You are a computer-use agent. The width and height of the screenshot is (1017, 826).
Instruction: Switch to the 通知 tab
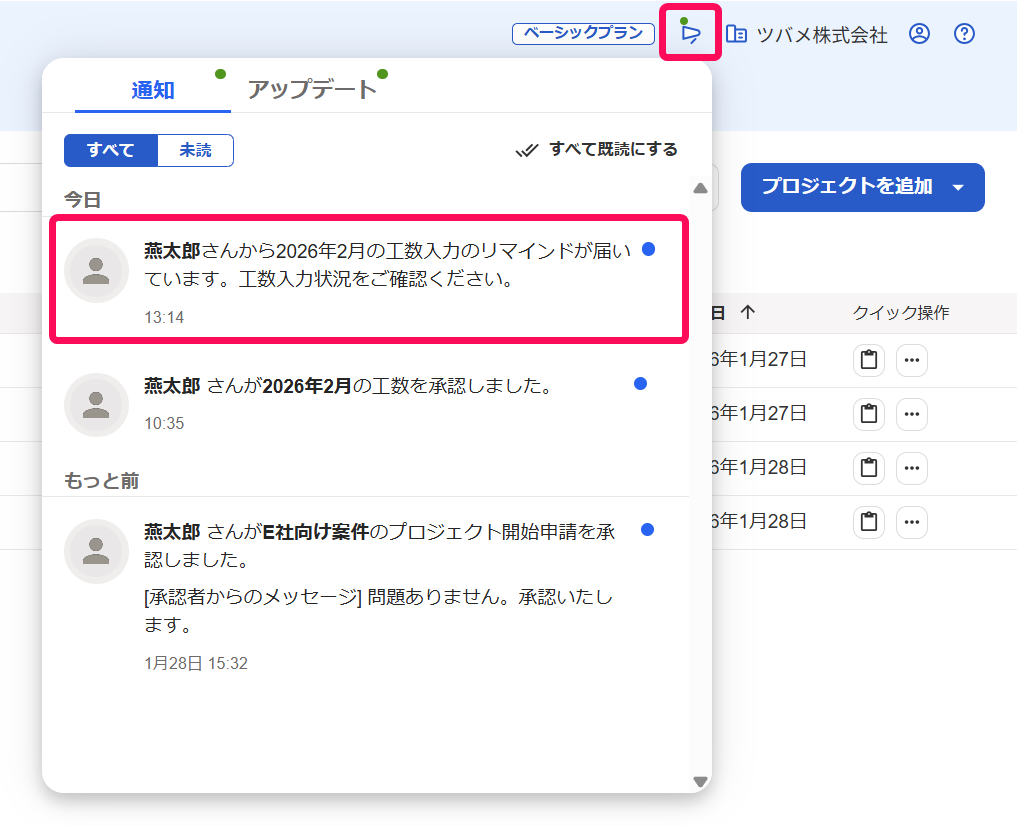[x=153, y=90]
